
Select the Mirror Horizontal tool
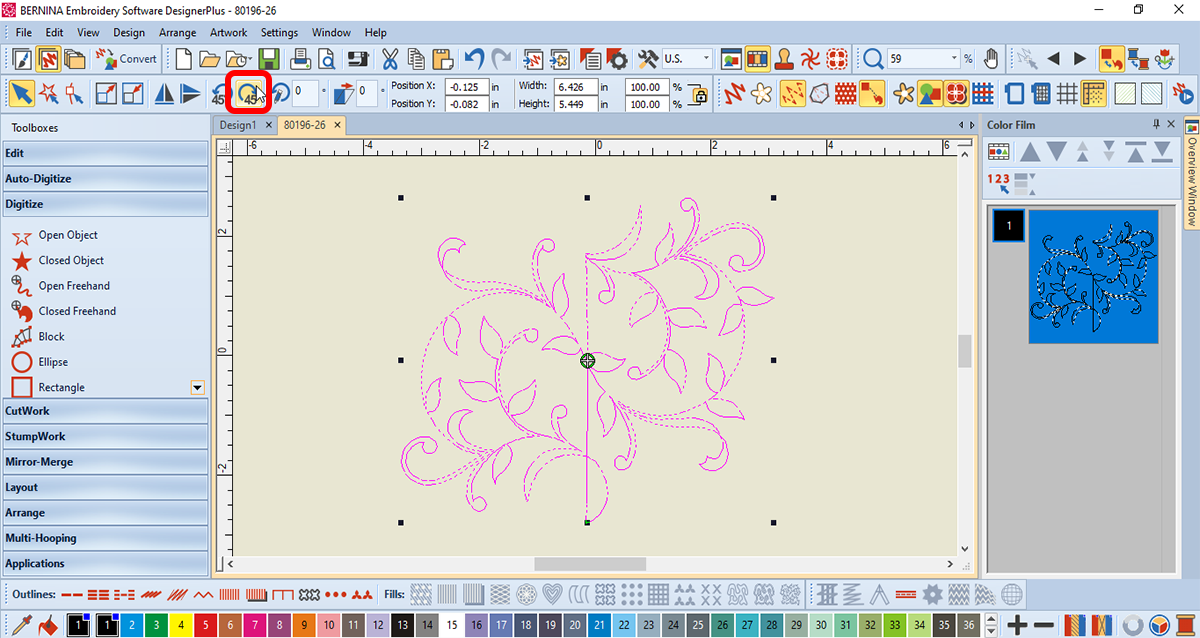[164, 94]
